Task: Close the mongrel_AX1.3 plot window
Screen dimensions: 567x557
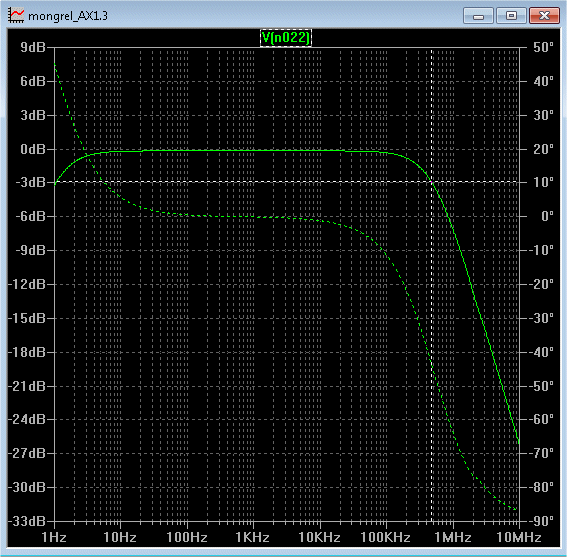Action: (x=545, y=16)
